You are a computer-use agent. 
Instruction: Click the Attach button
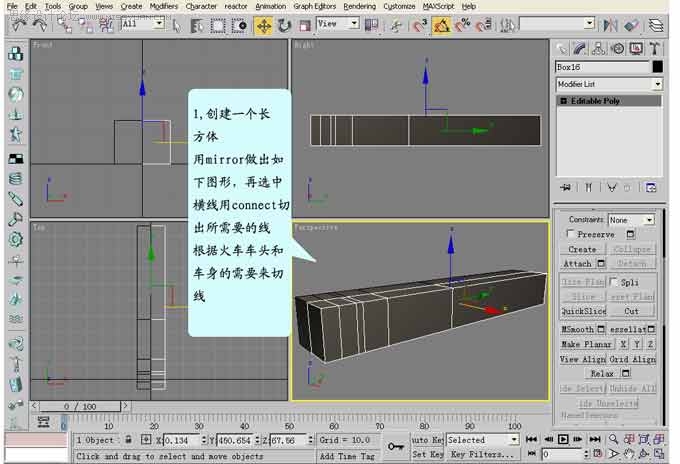(x=578, y=264)
